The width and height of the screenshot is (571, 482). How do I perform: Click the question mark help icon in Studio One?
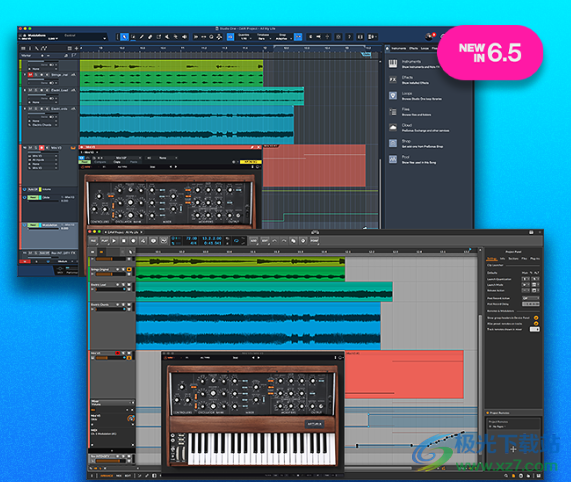point(349,37)
